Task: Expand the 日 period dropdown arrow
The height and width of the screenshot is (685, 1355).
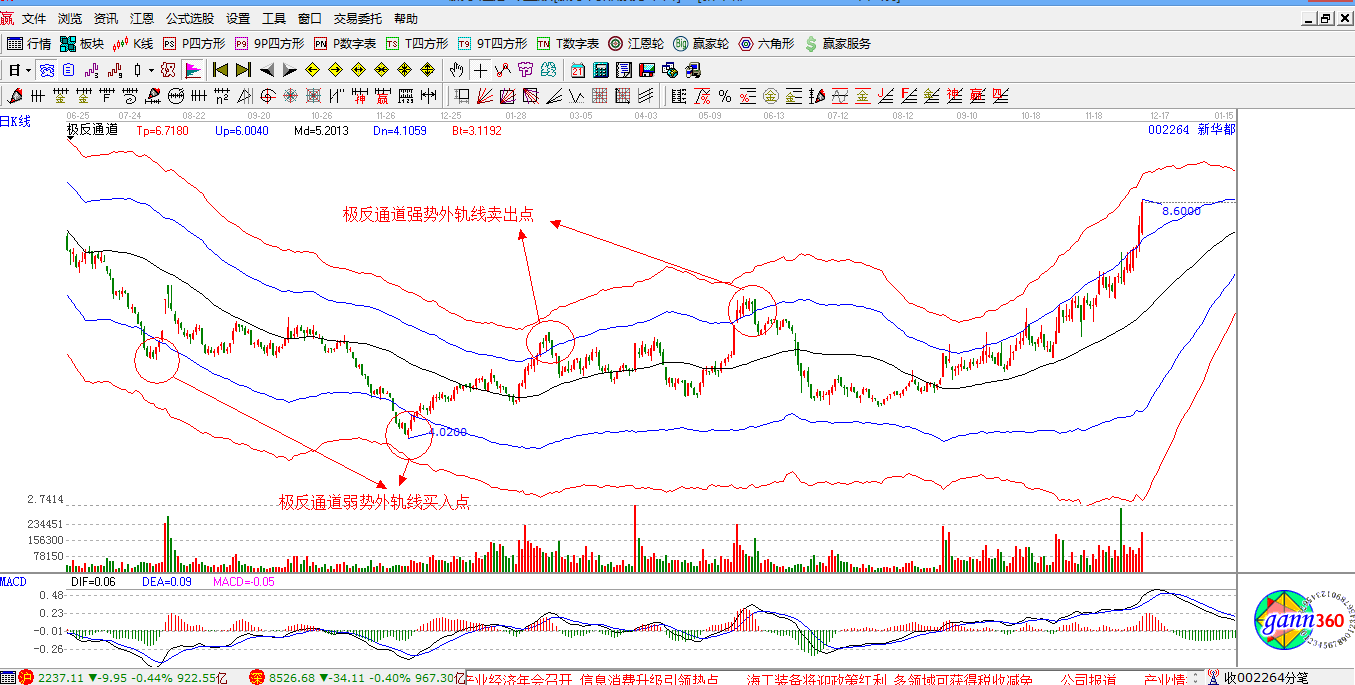Action: click(28, 70)
